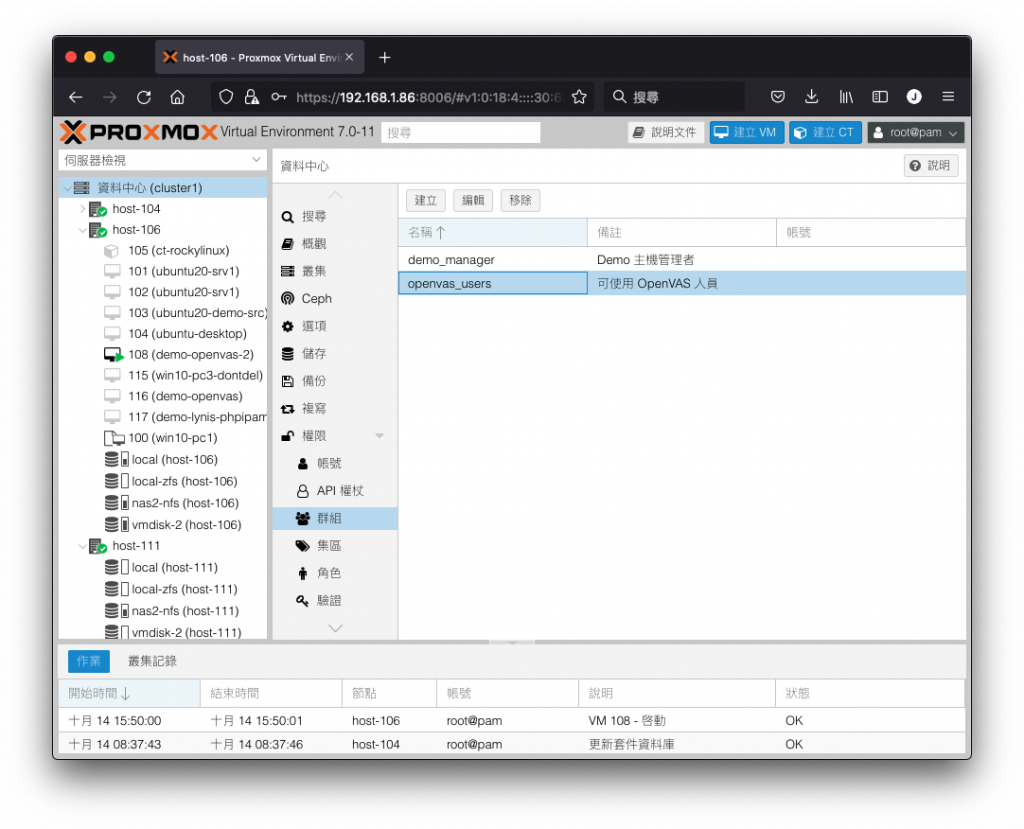The height and width of the screenshot is (829, 1024).
Task: Open 伺服器檢視 view dropdown
Action: point(163,160)
